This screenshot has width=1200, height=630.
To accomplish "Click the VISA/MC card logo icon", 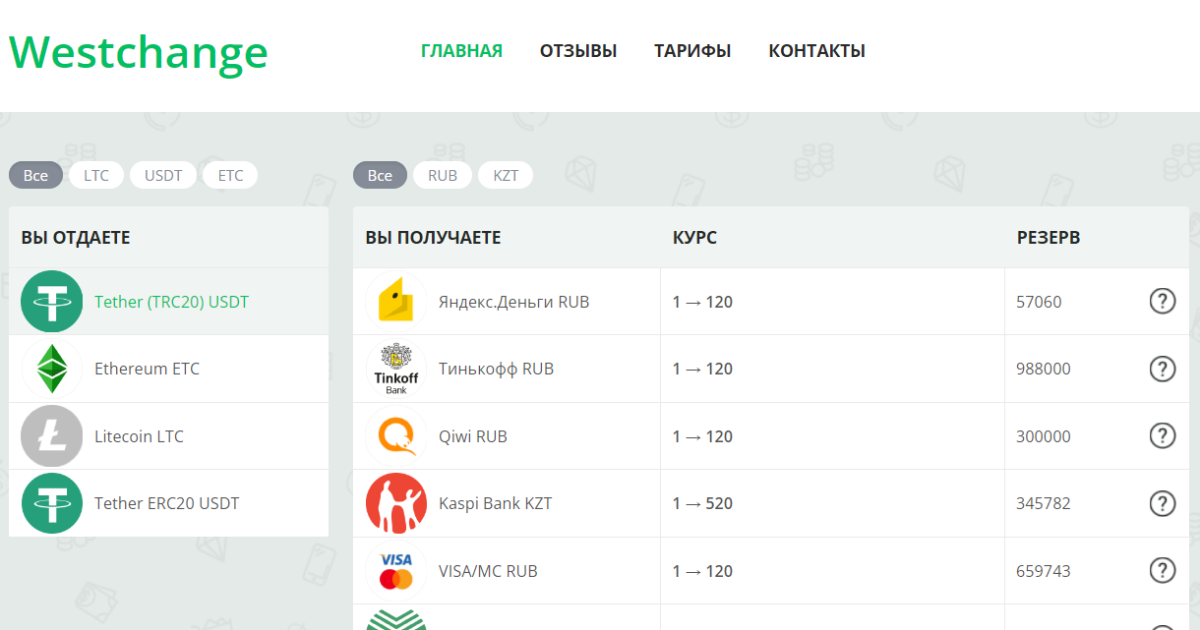I will coord(396,571).
